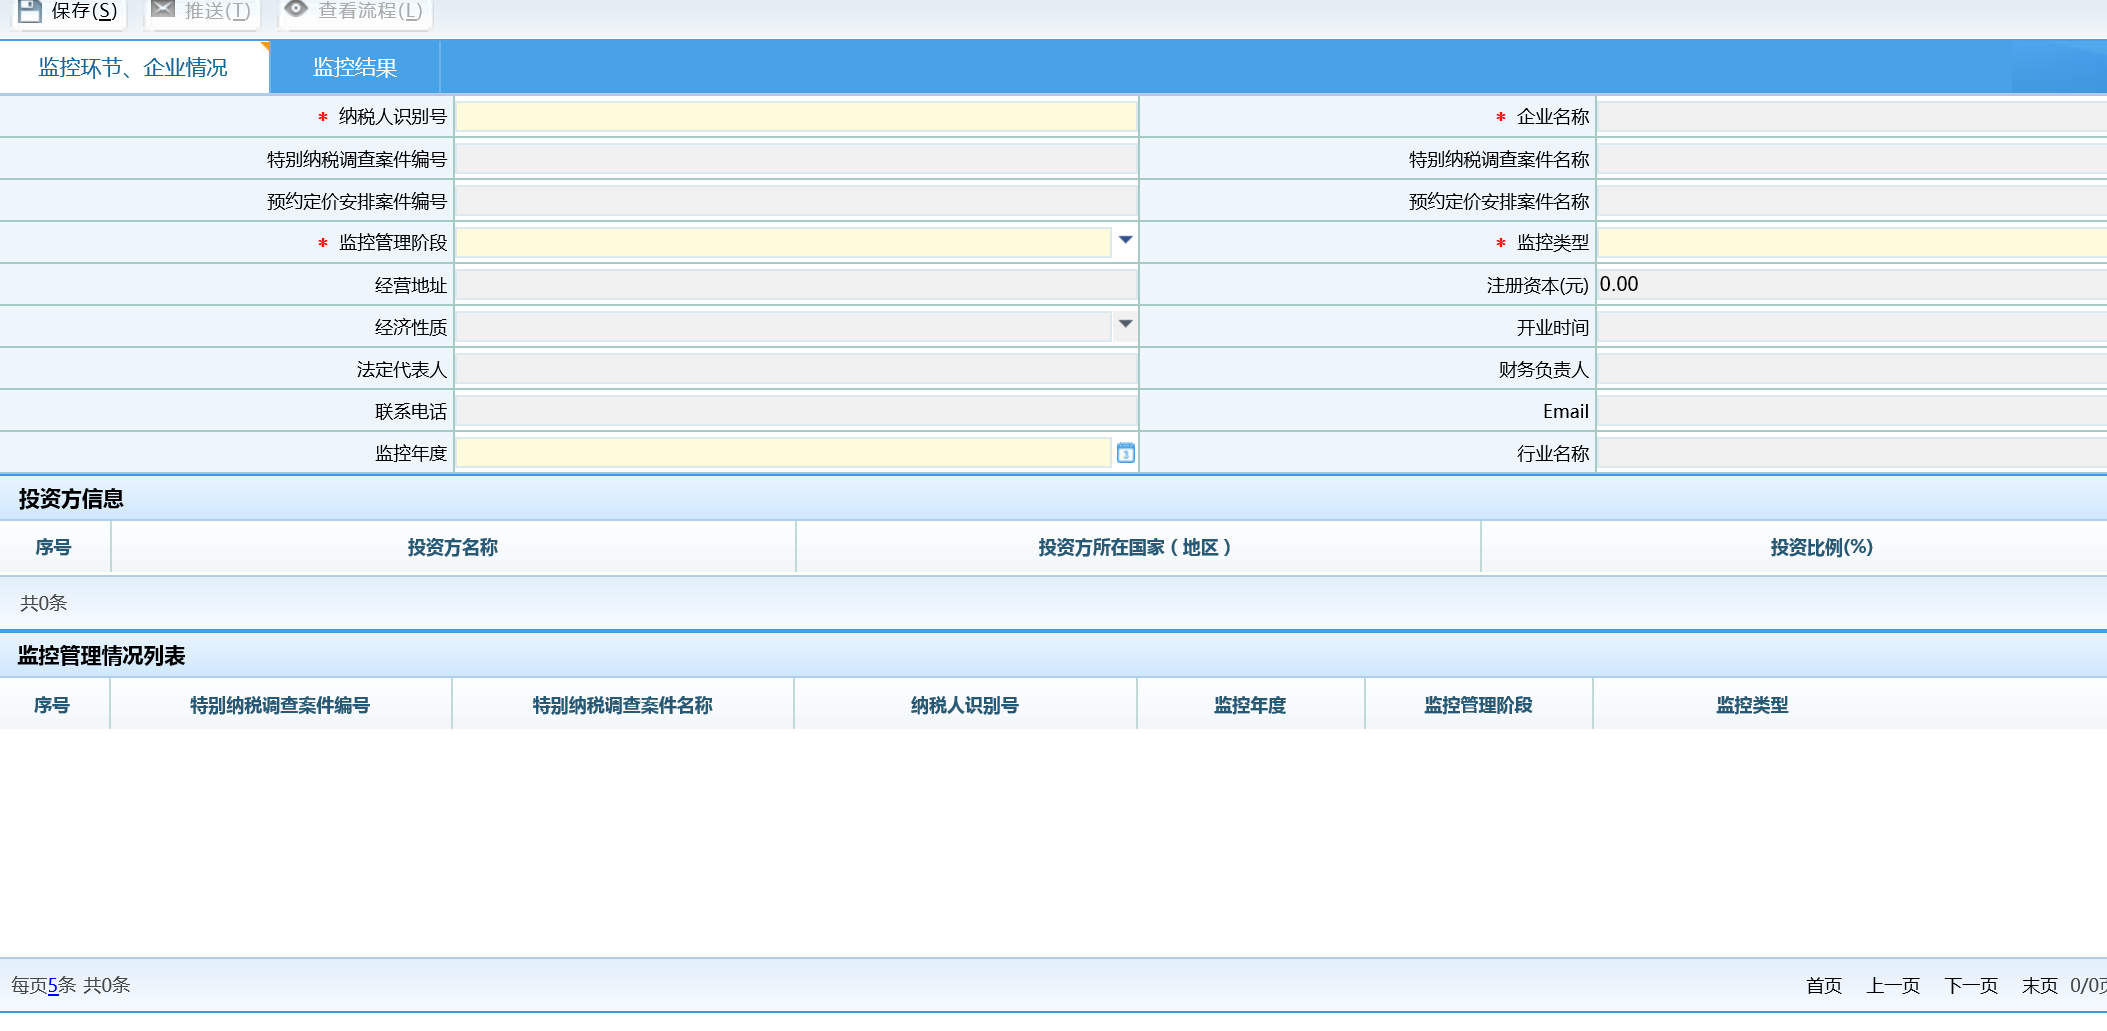The image size is (2107, 1031).
Task: Click the 财务负责人 input field
Action: tap(1852, 369)
